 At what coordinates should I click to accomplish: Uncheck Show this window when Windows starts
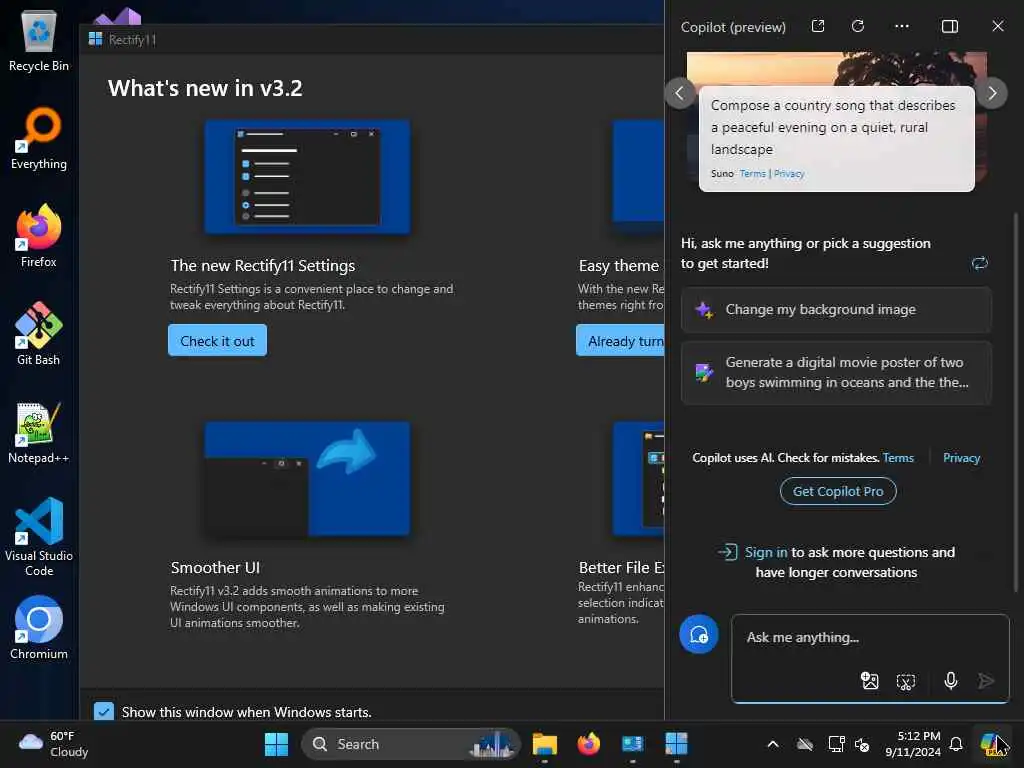coord(104,711)
